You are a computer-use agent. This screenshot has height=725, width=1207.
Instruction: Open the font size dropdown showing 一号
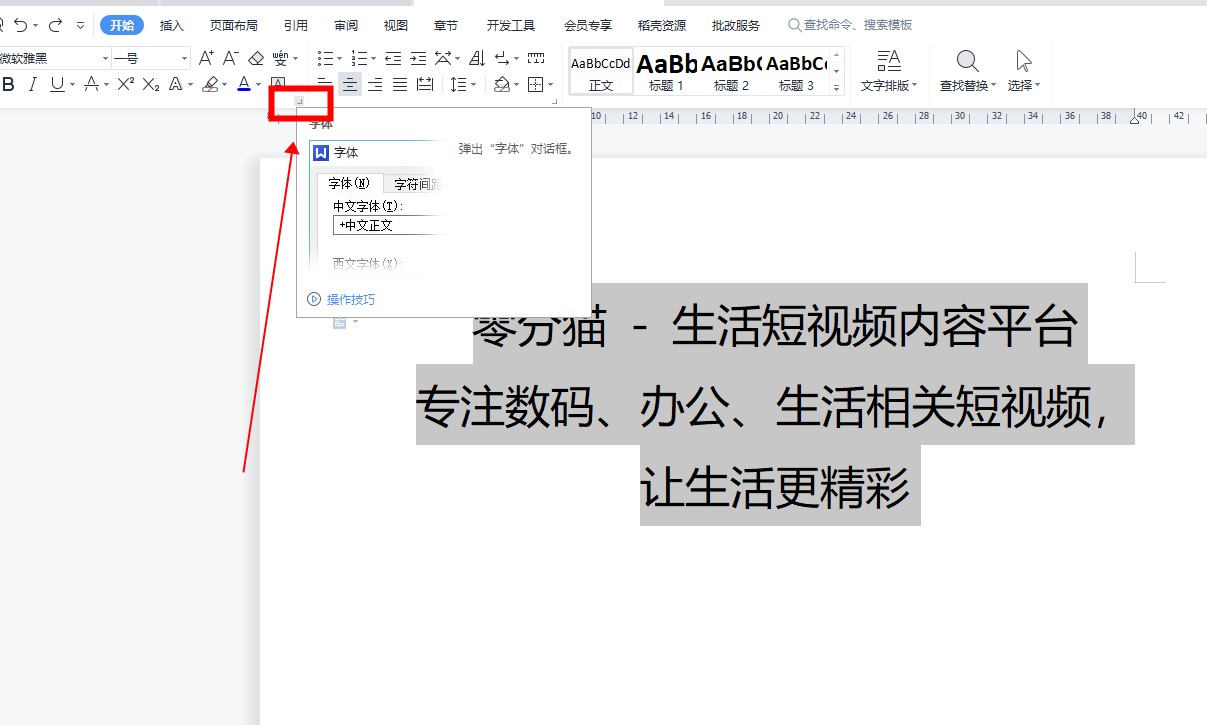(183, 59)
